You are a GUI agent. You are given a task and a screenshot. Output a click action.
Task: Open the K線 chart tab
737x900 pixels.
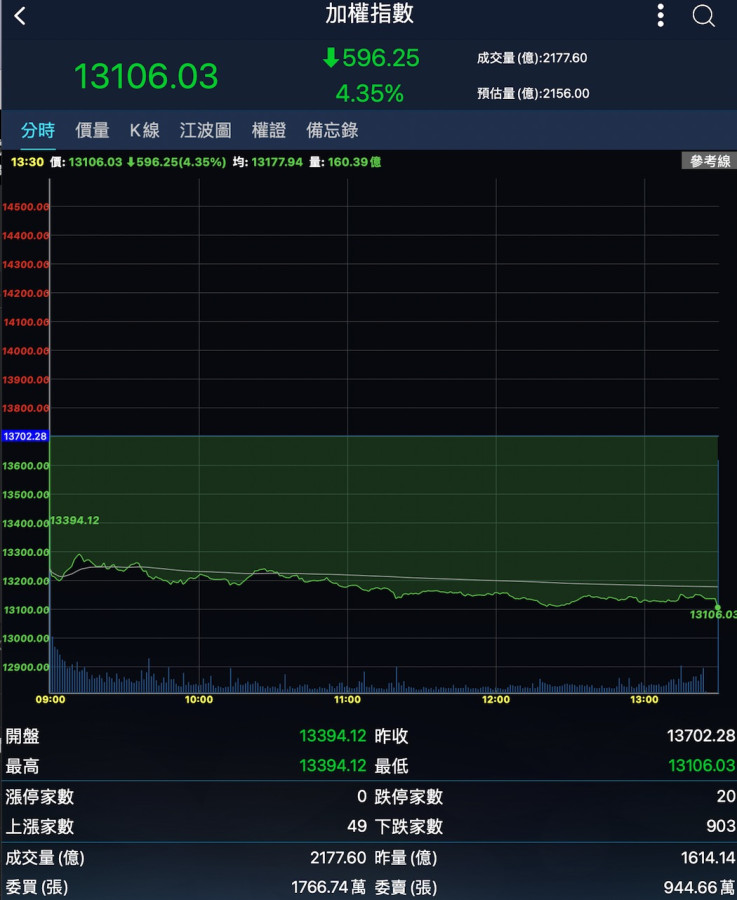[x=144, y=130]
